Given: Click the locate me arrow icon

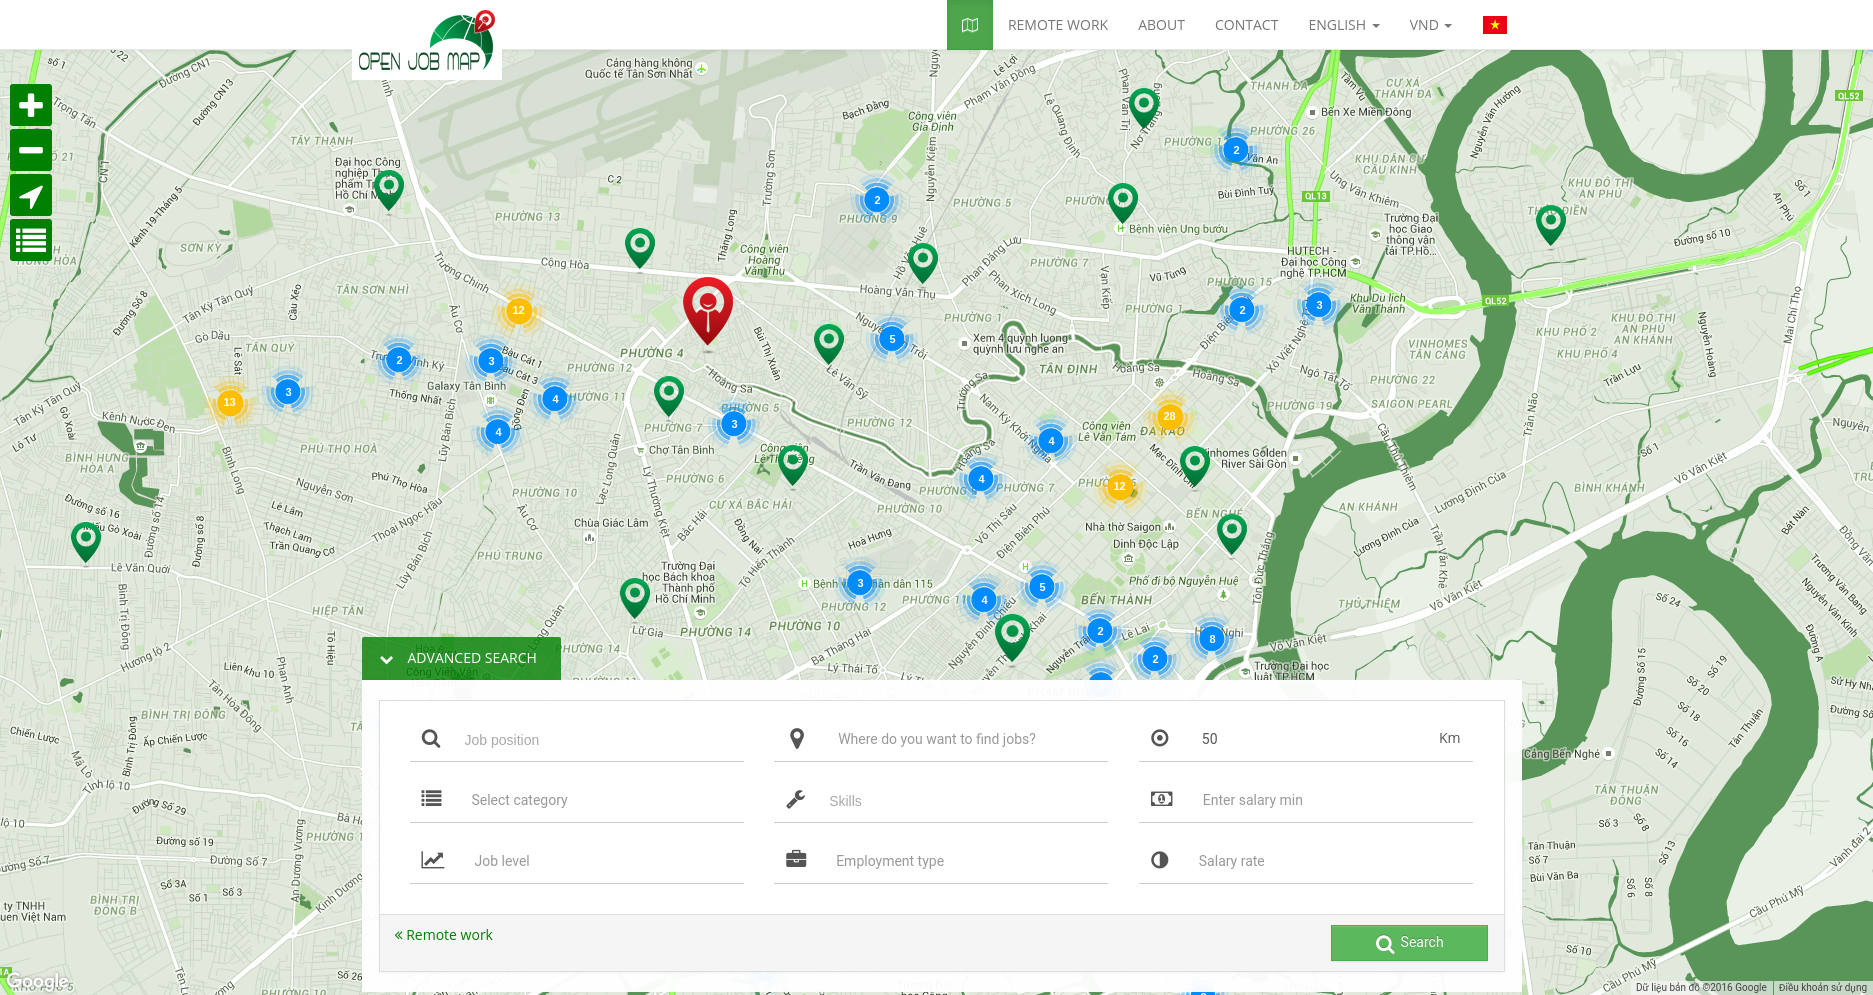Looking at the screenshot, I should [31, 196].
